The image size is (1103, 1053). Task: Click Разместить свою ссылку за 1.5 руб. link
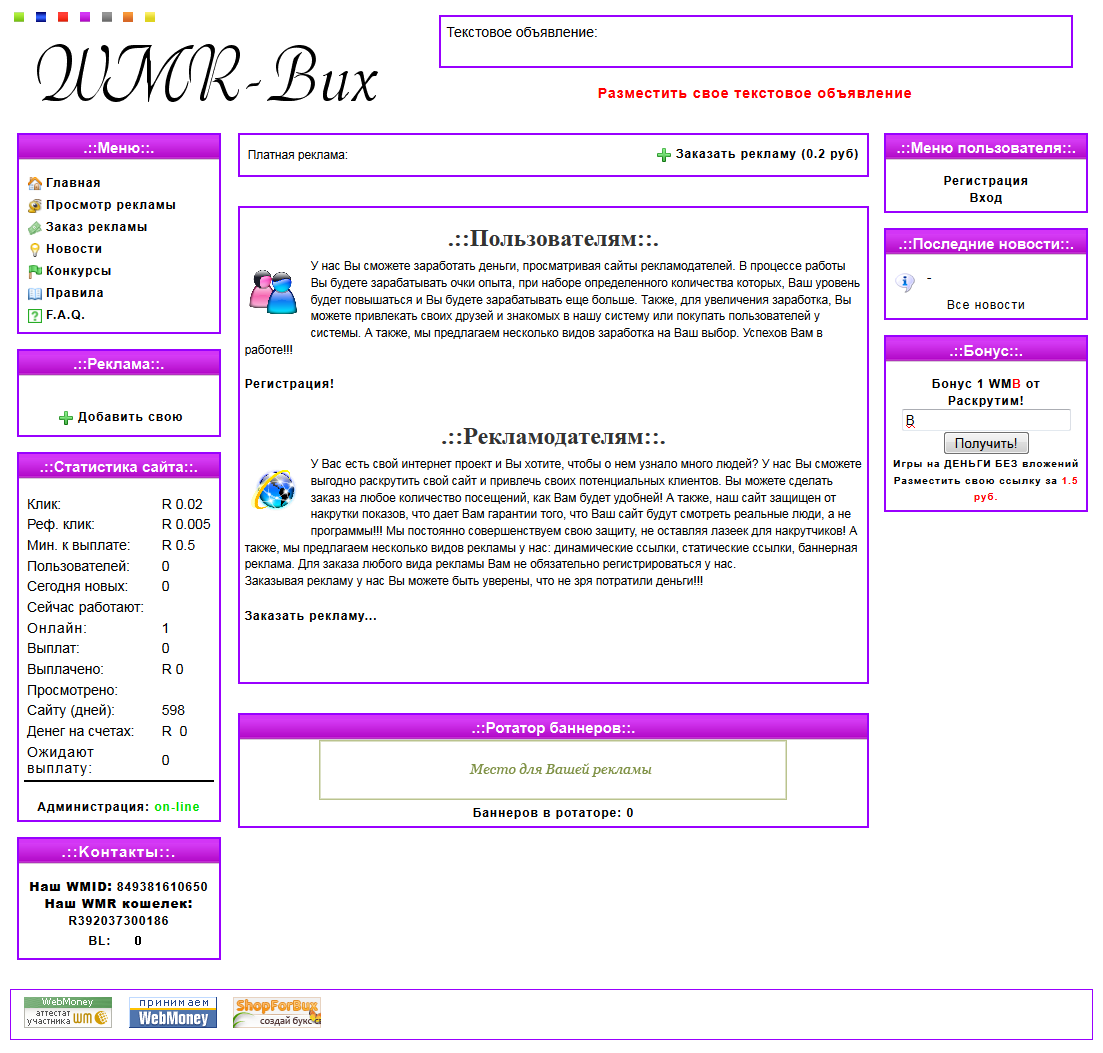(x=986, y=488)
